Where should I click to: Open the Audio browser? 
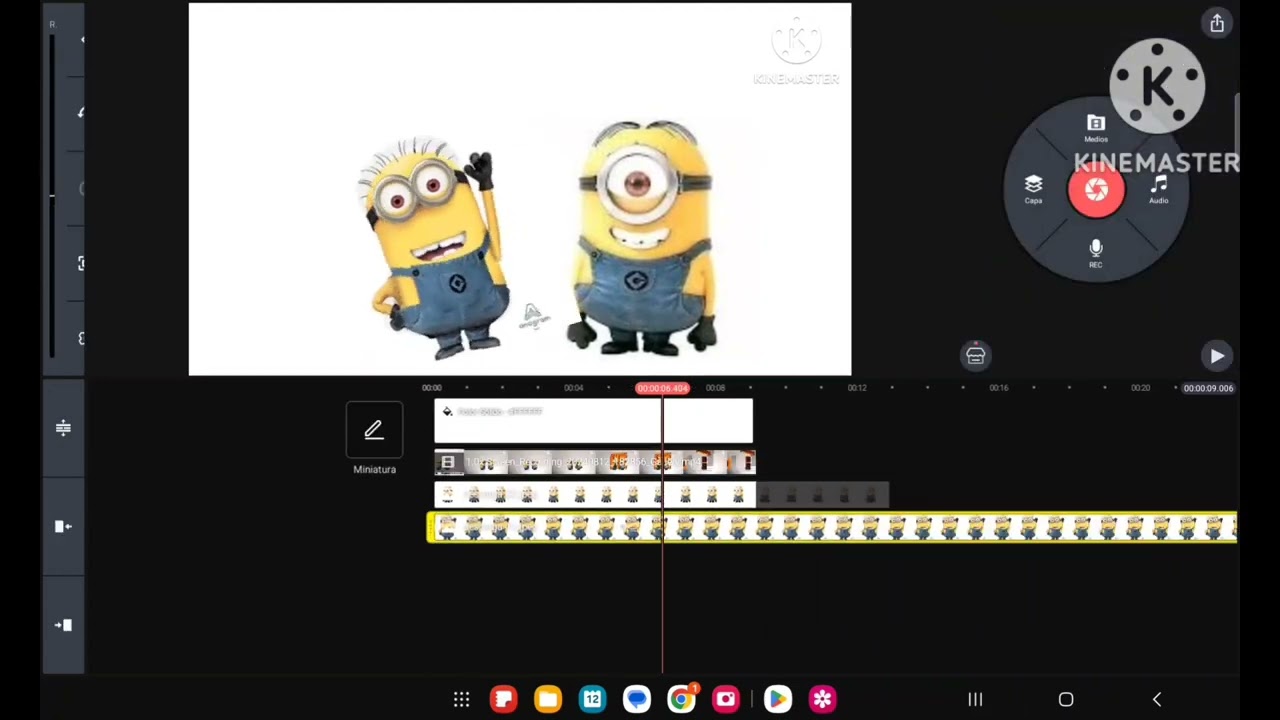click(1158, 189)
